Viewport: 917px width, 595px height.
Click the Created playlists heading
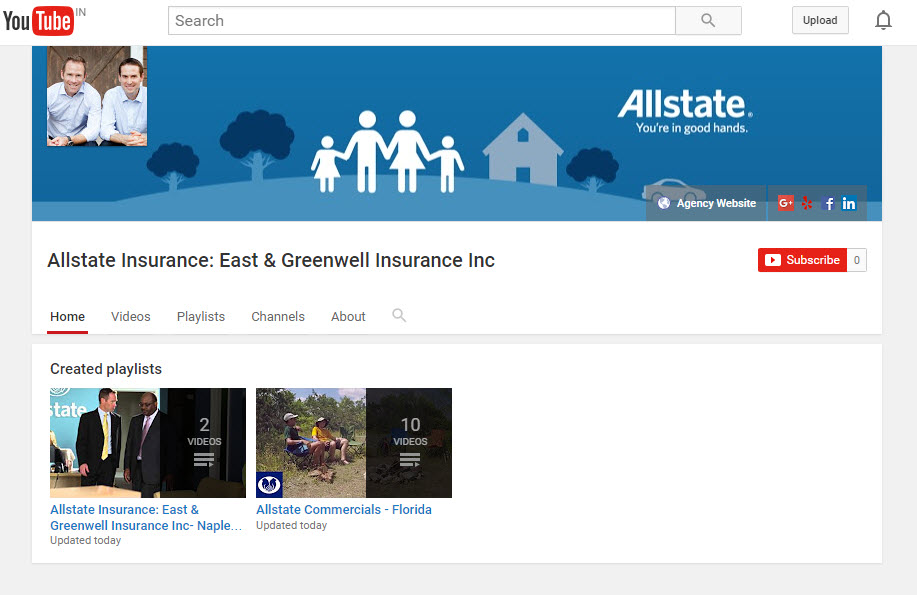(106, 369)
